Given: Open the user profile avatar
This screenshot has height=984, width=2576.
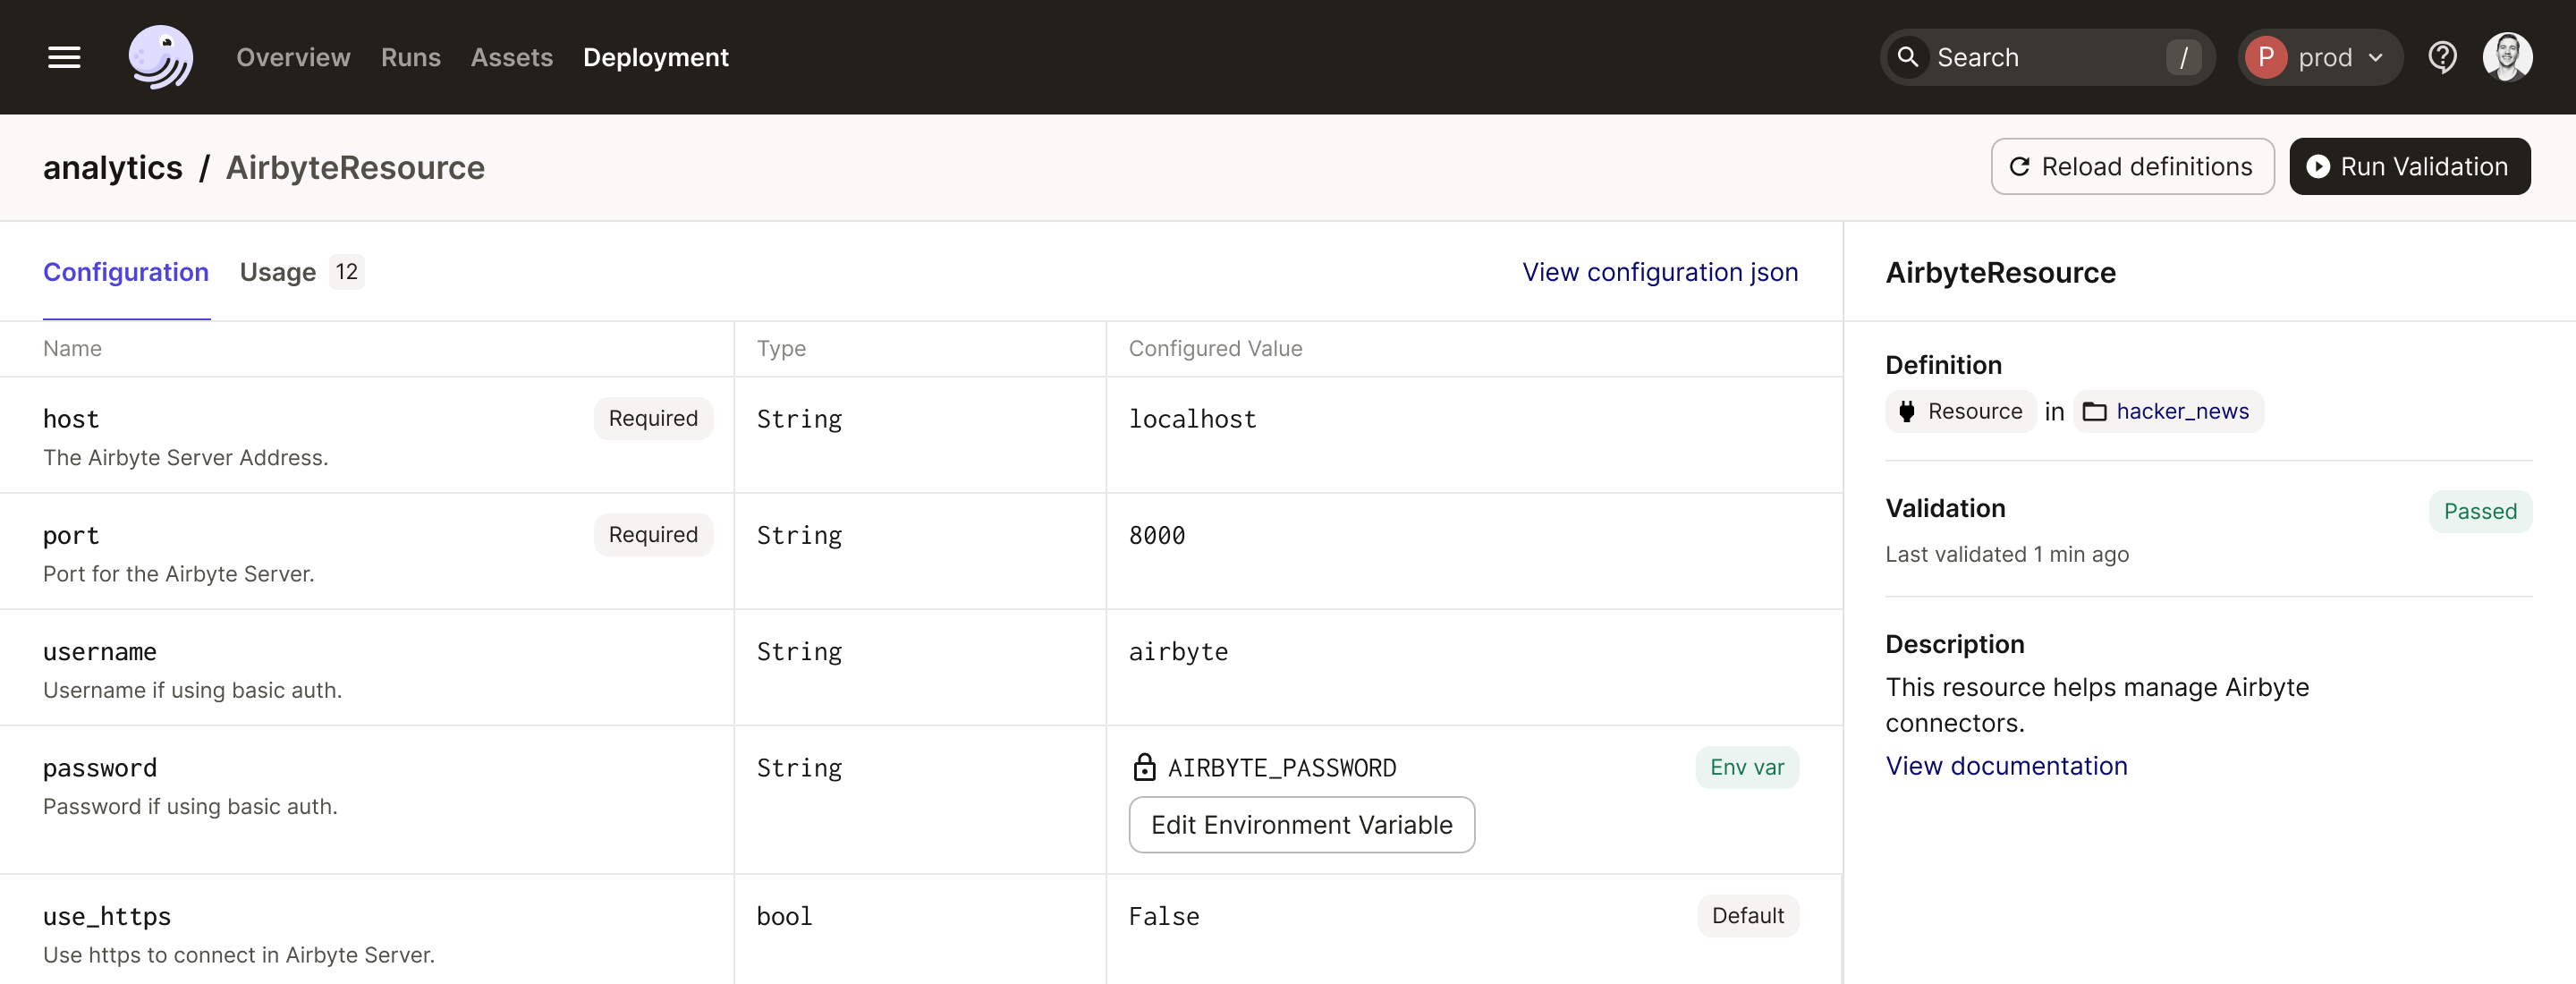Looking at the screenshot, I should pyautogui.click(x=2507, y=57).
